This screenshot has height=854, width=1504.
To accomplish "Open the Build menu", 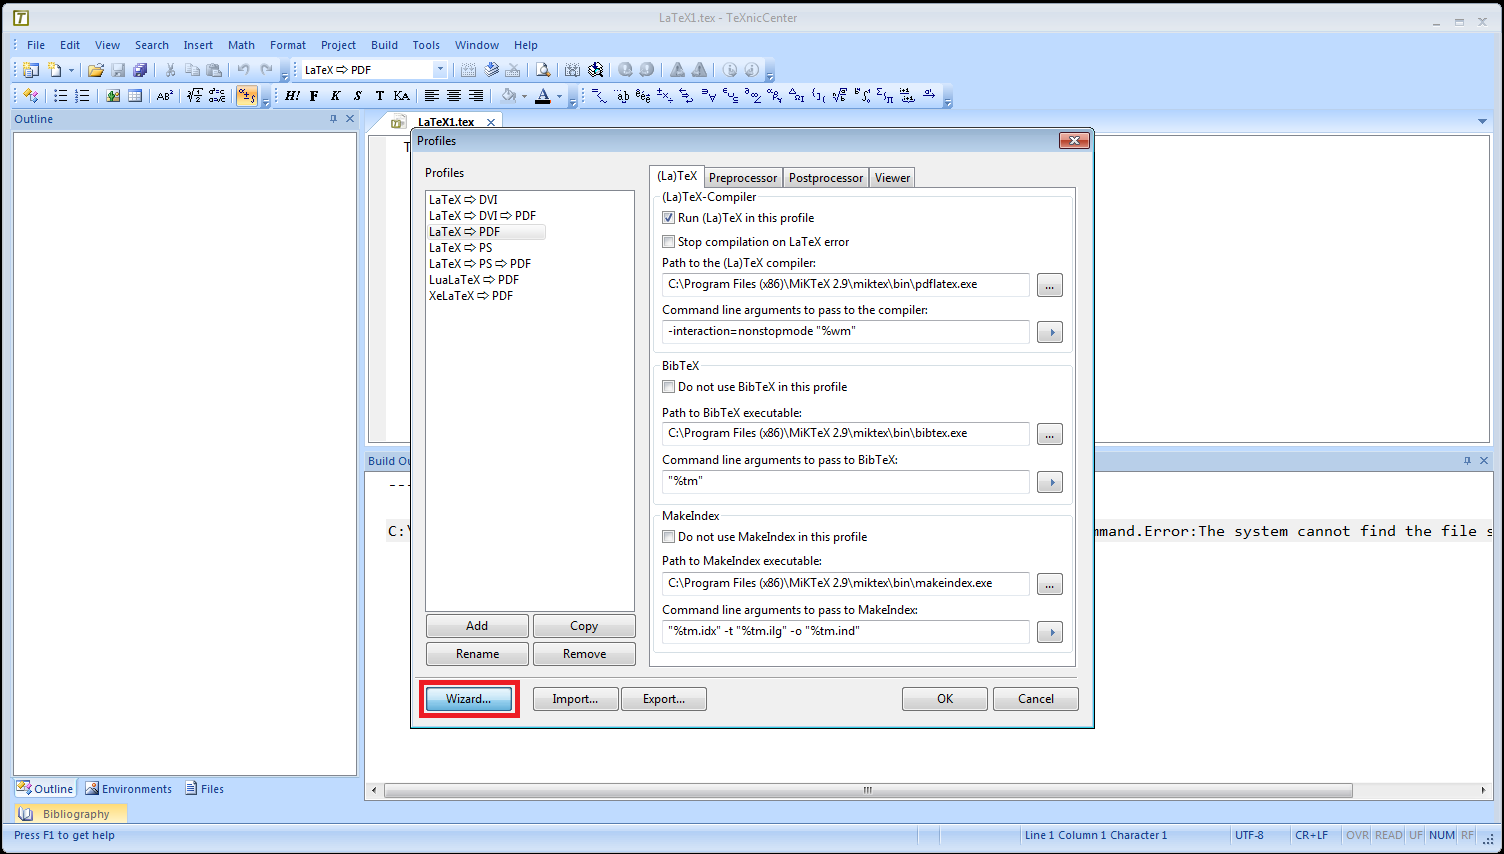I will (x=384, y=45).
